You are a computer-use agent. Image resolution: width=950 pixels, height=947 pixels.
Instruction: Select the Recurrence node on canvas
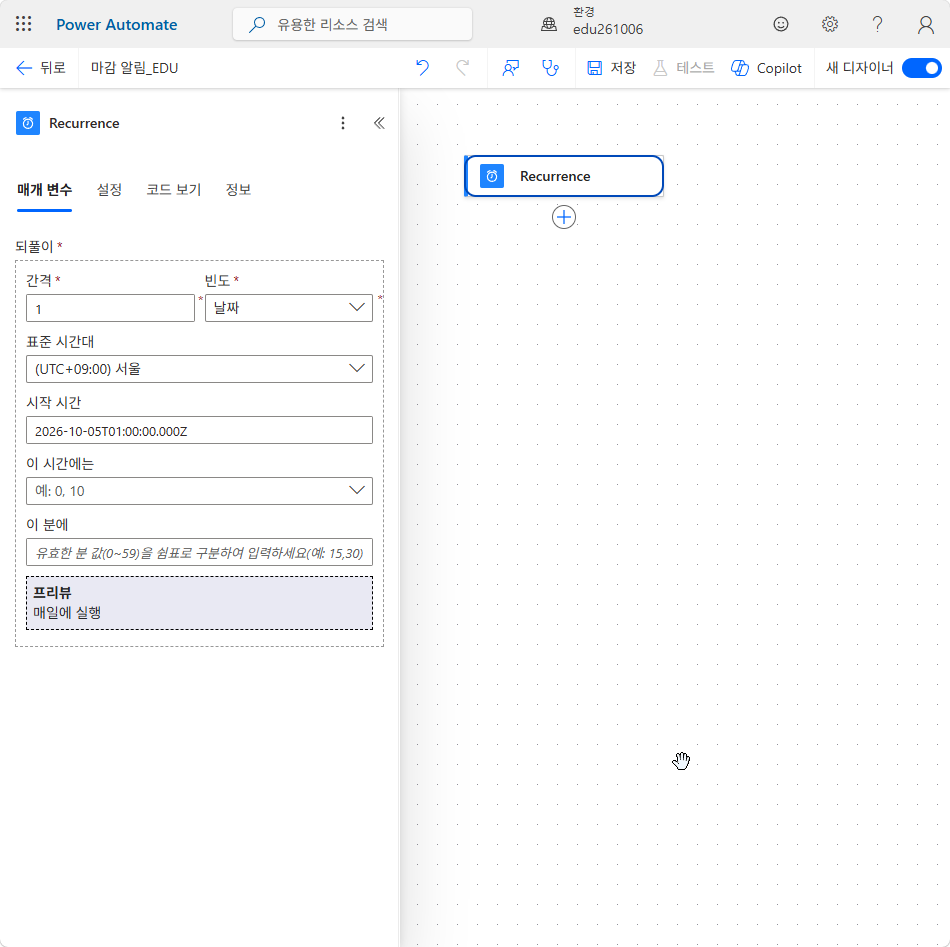[x=564, y=176]
